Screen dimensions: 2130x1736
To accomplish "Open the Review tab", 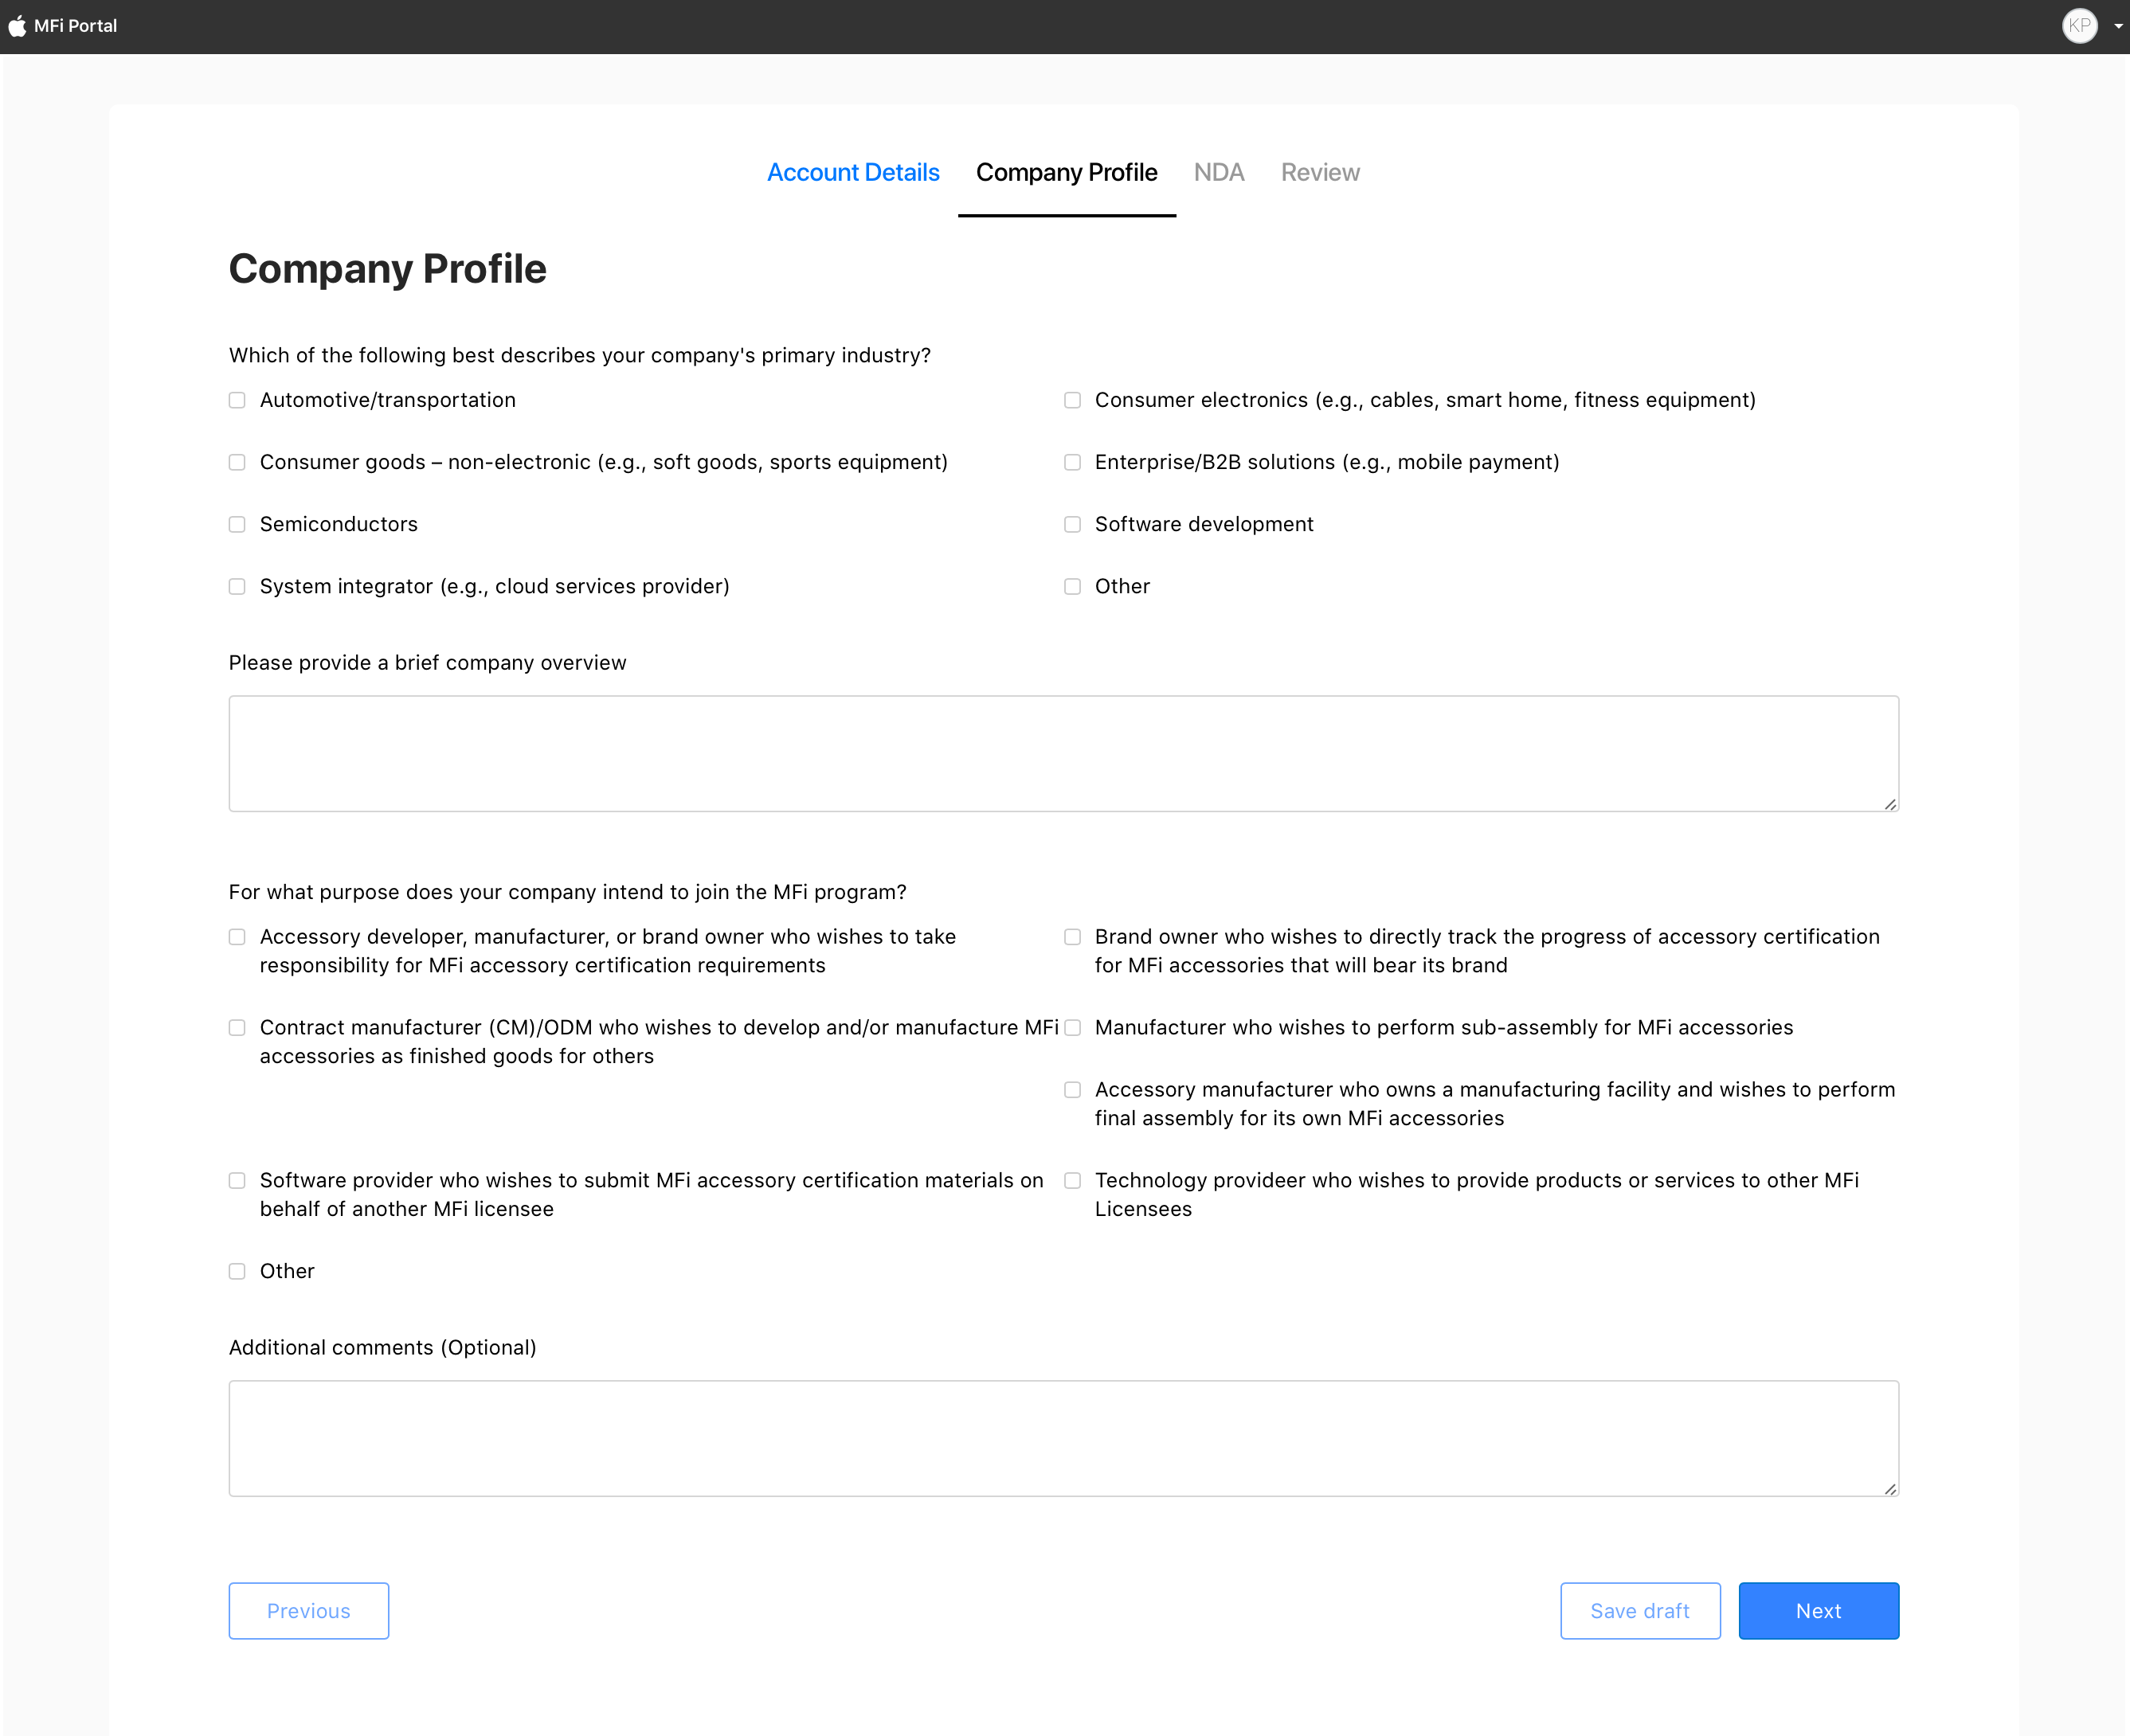I will click(1320, 172).
